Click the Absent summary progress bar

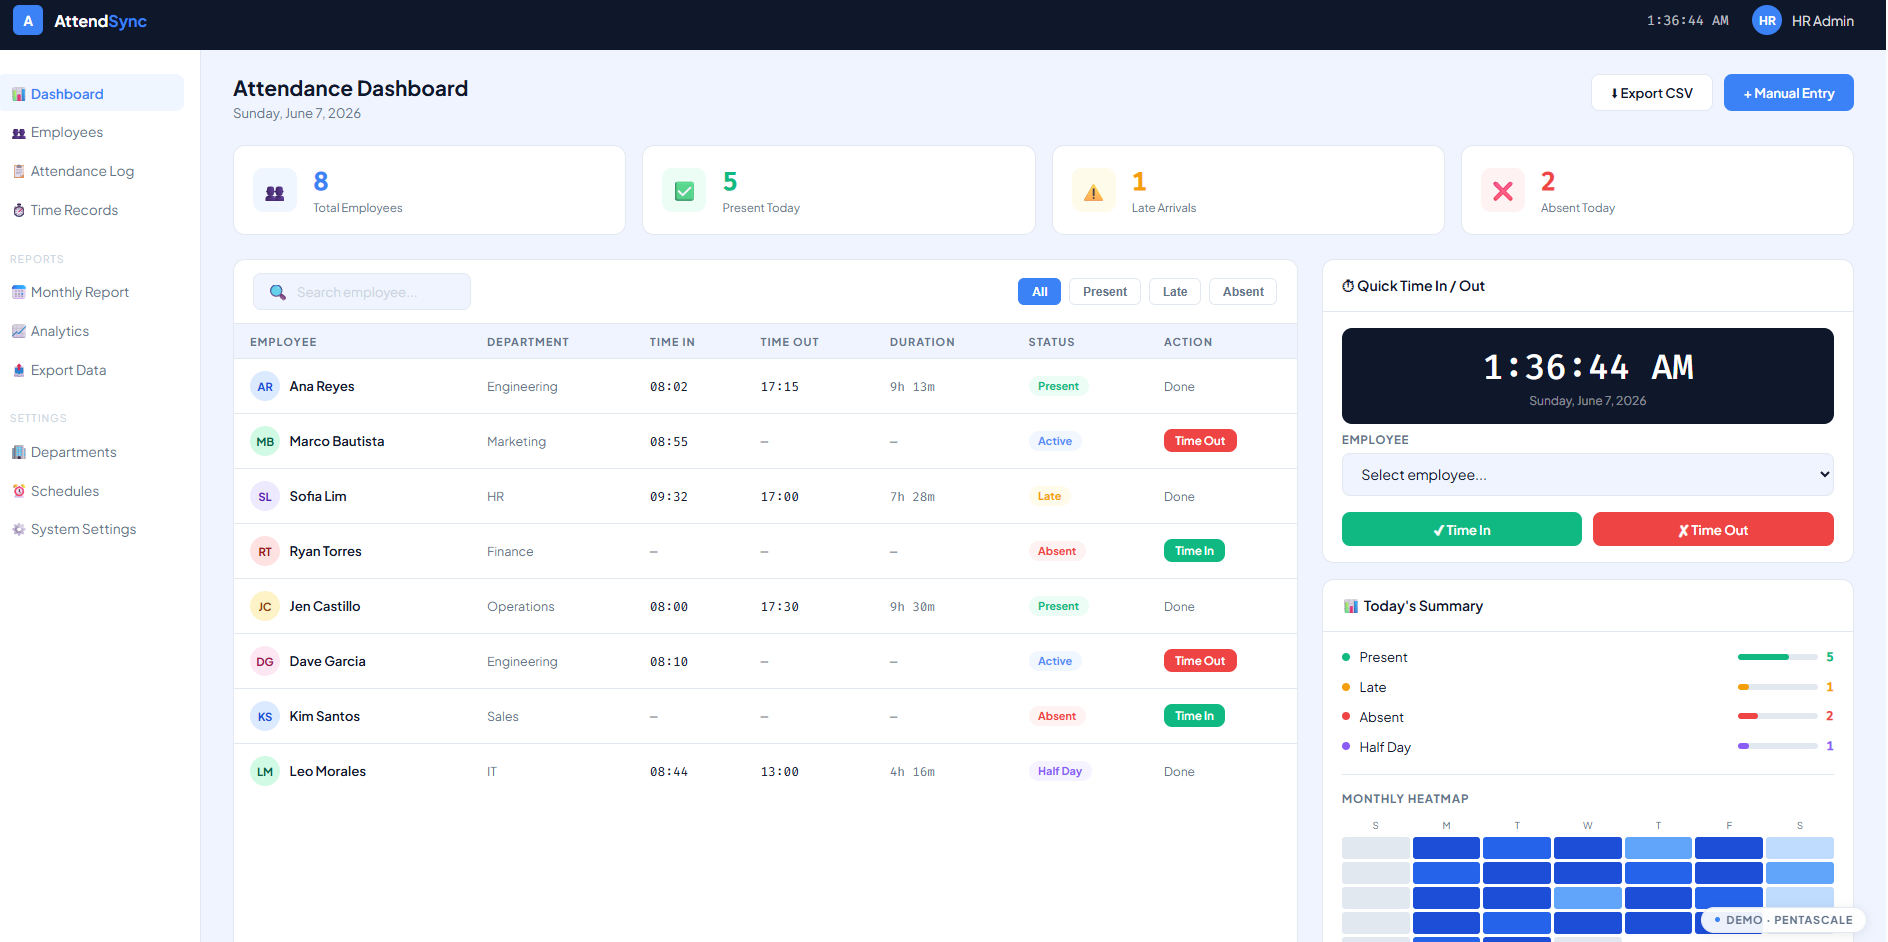point(1778,716)
